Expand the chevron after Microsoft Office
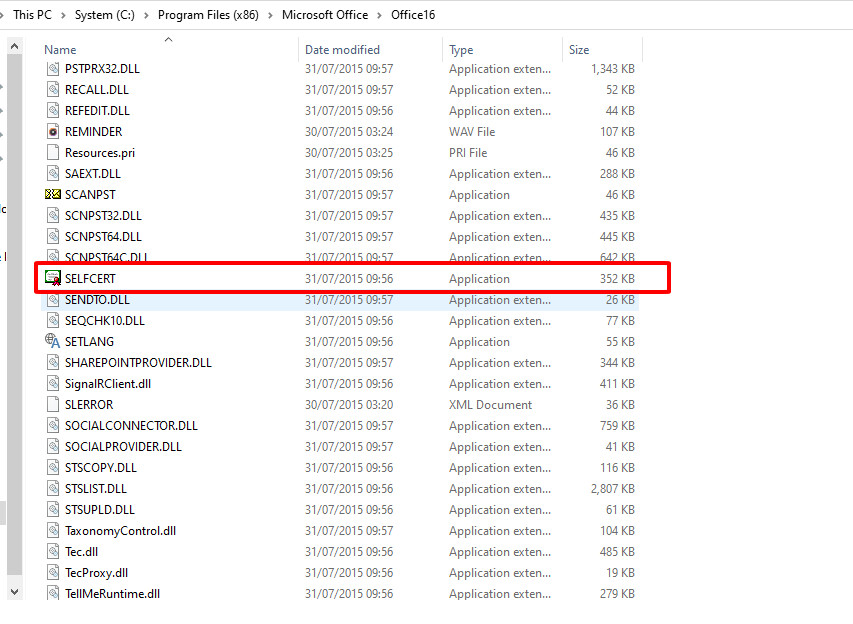Image resolution: width=853 pixels, height=624 pixels. pos(380,15)
